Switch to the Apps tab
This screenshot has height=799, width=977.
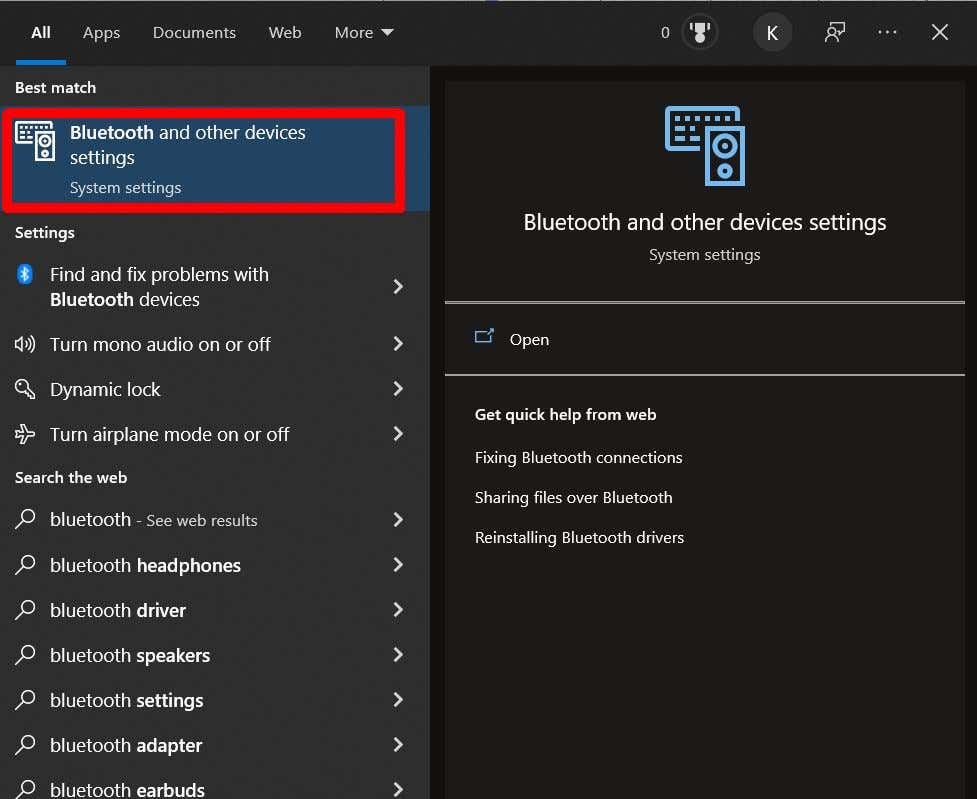[x=101, y=33]
